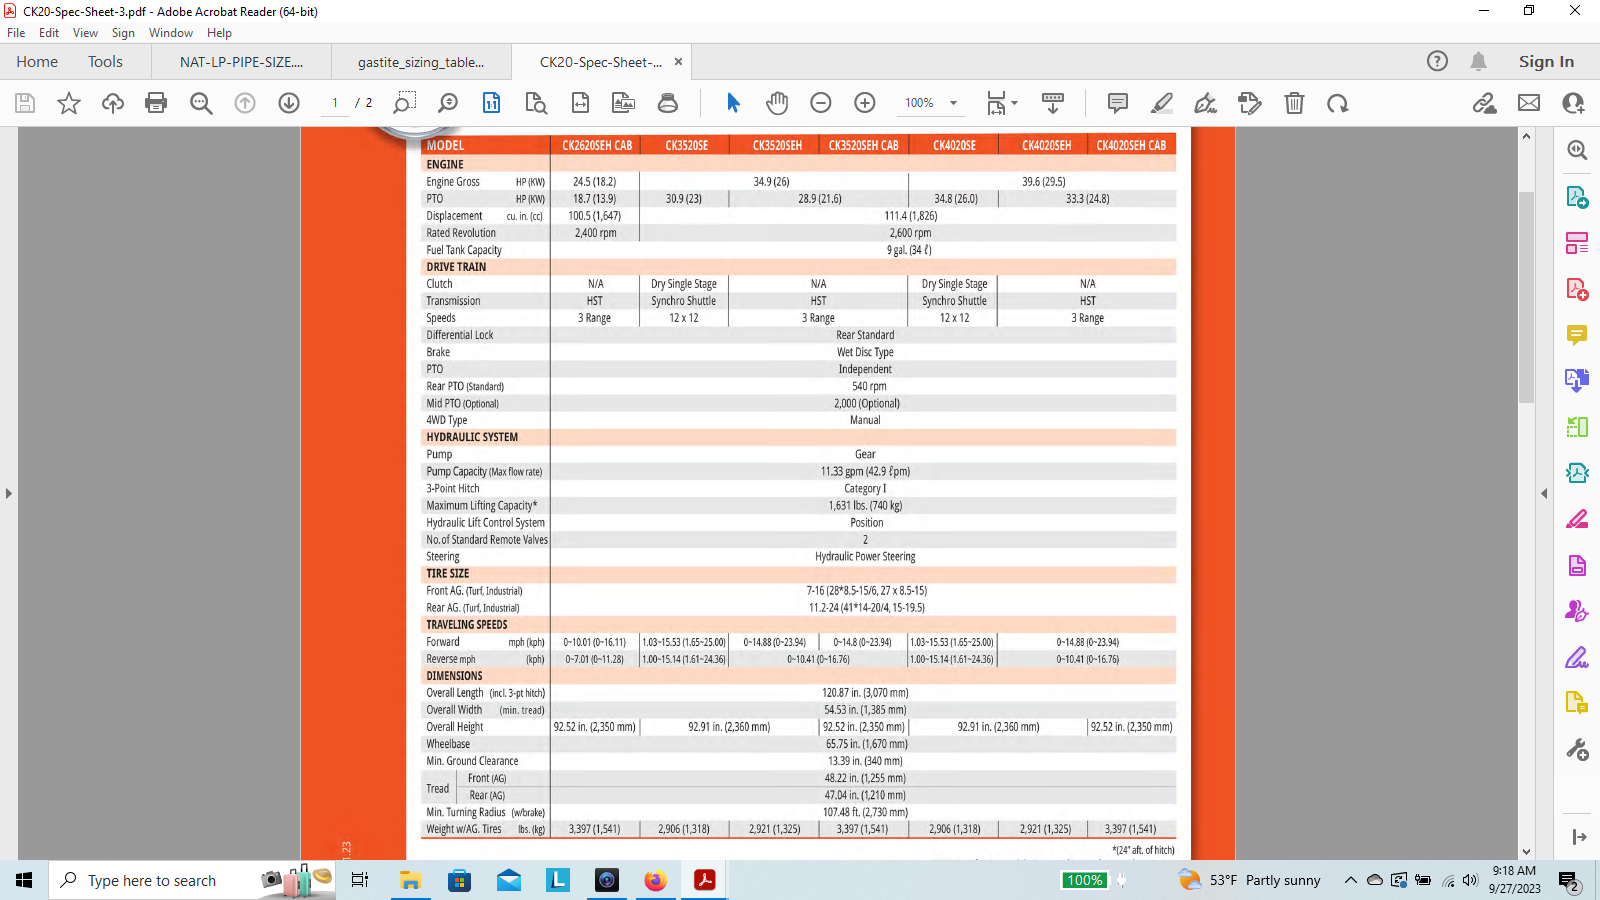Click Sign In
This screenshot has width=1600, height=900.
tap(1546, 62)
